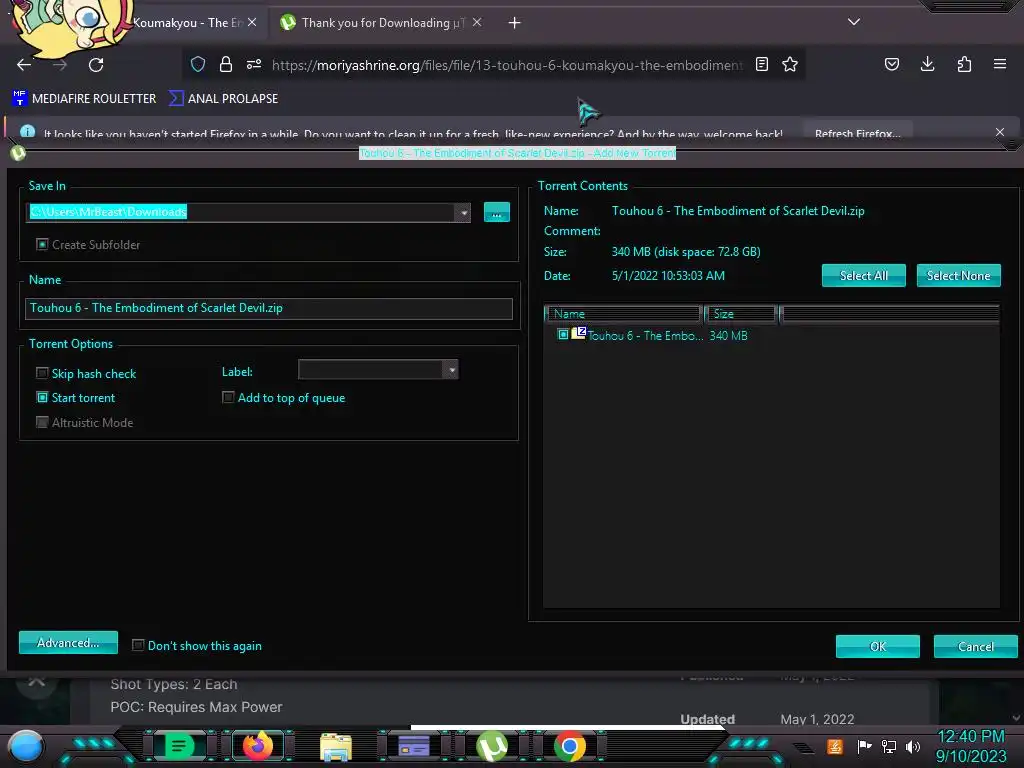Viewport: 1024px width, 768px height.
Task: Toggle checkbox for Touhou 6 zip file
Action: pyautogui.click(x=563, y=334)
